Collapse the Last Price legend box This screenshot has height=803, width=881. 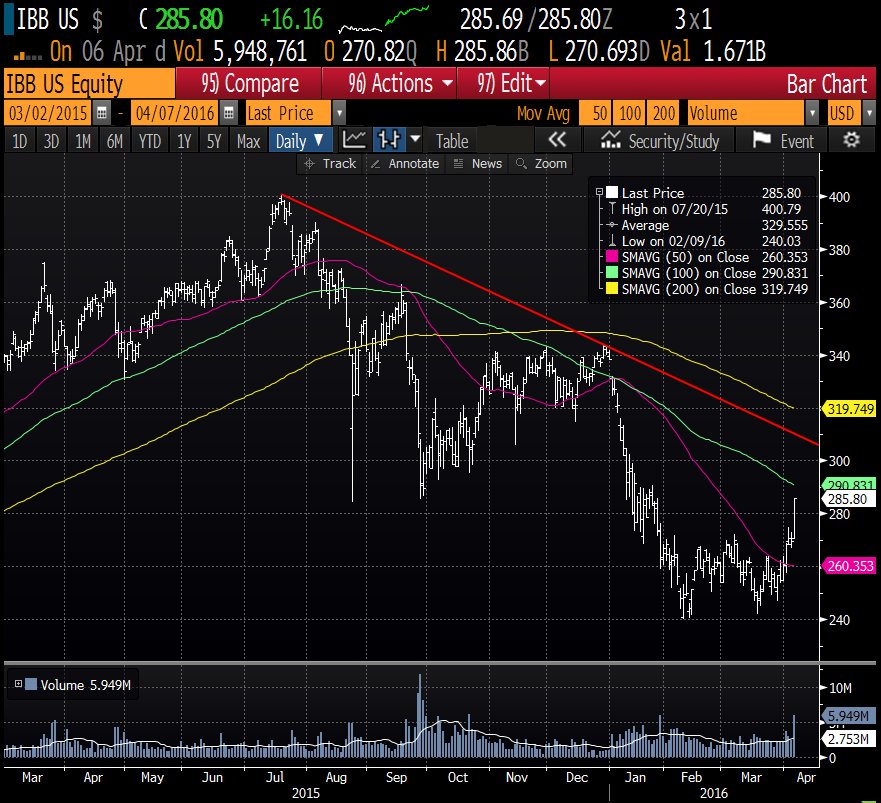599,192
